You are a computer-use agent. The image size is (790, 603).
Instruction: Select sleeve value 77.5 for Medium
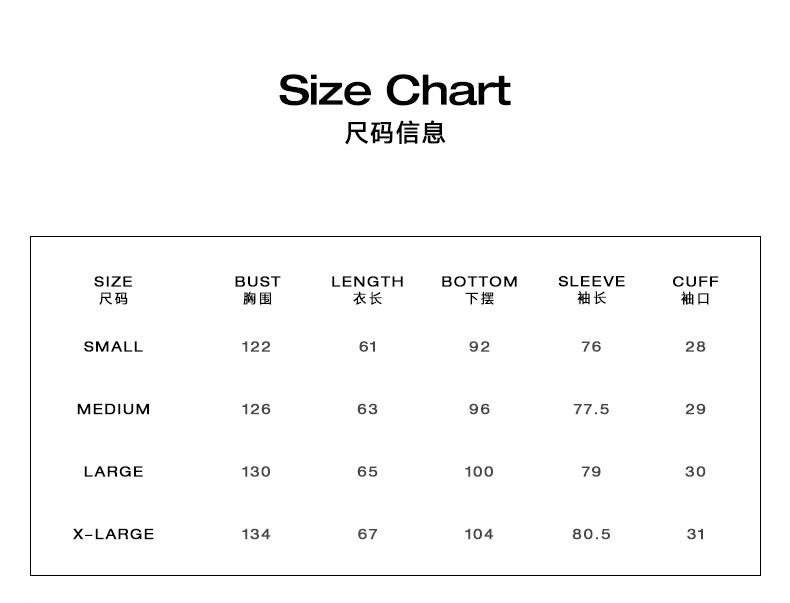point(591,409)
